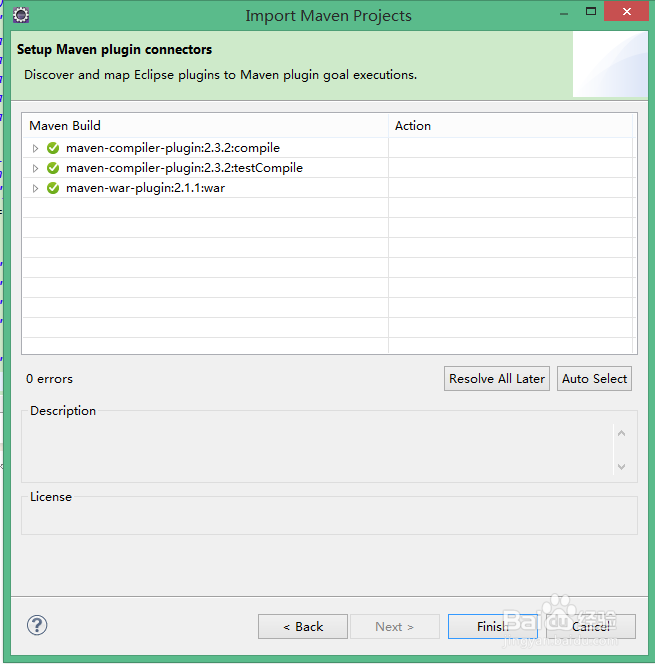Click the Eclipse icon in the title bar
The image size is (655, 664).
[x=21, y=15]
